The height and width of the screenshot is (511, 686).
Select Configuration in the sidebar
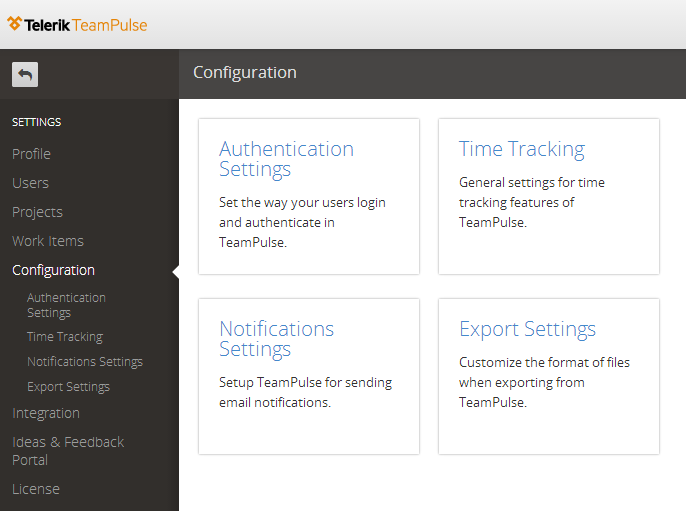[53, 270]
